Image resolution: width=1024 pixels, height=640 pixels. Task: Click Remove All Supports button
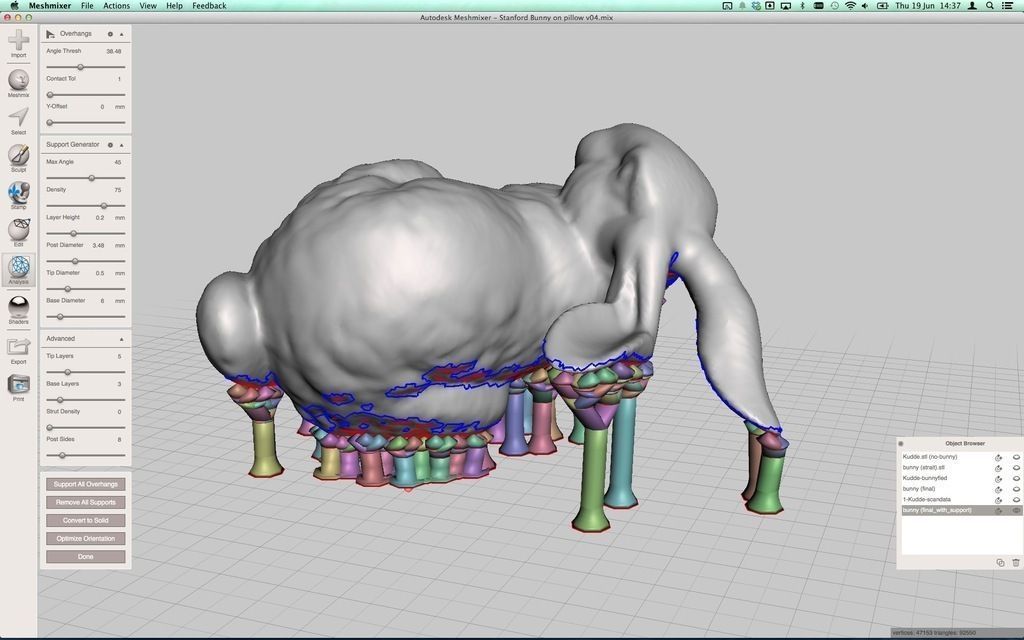(86, 503)
